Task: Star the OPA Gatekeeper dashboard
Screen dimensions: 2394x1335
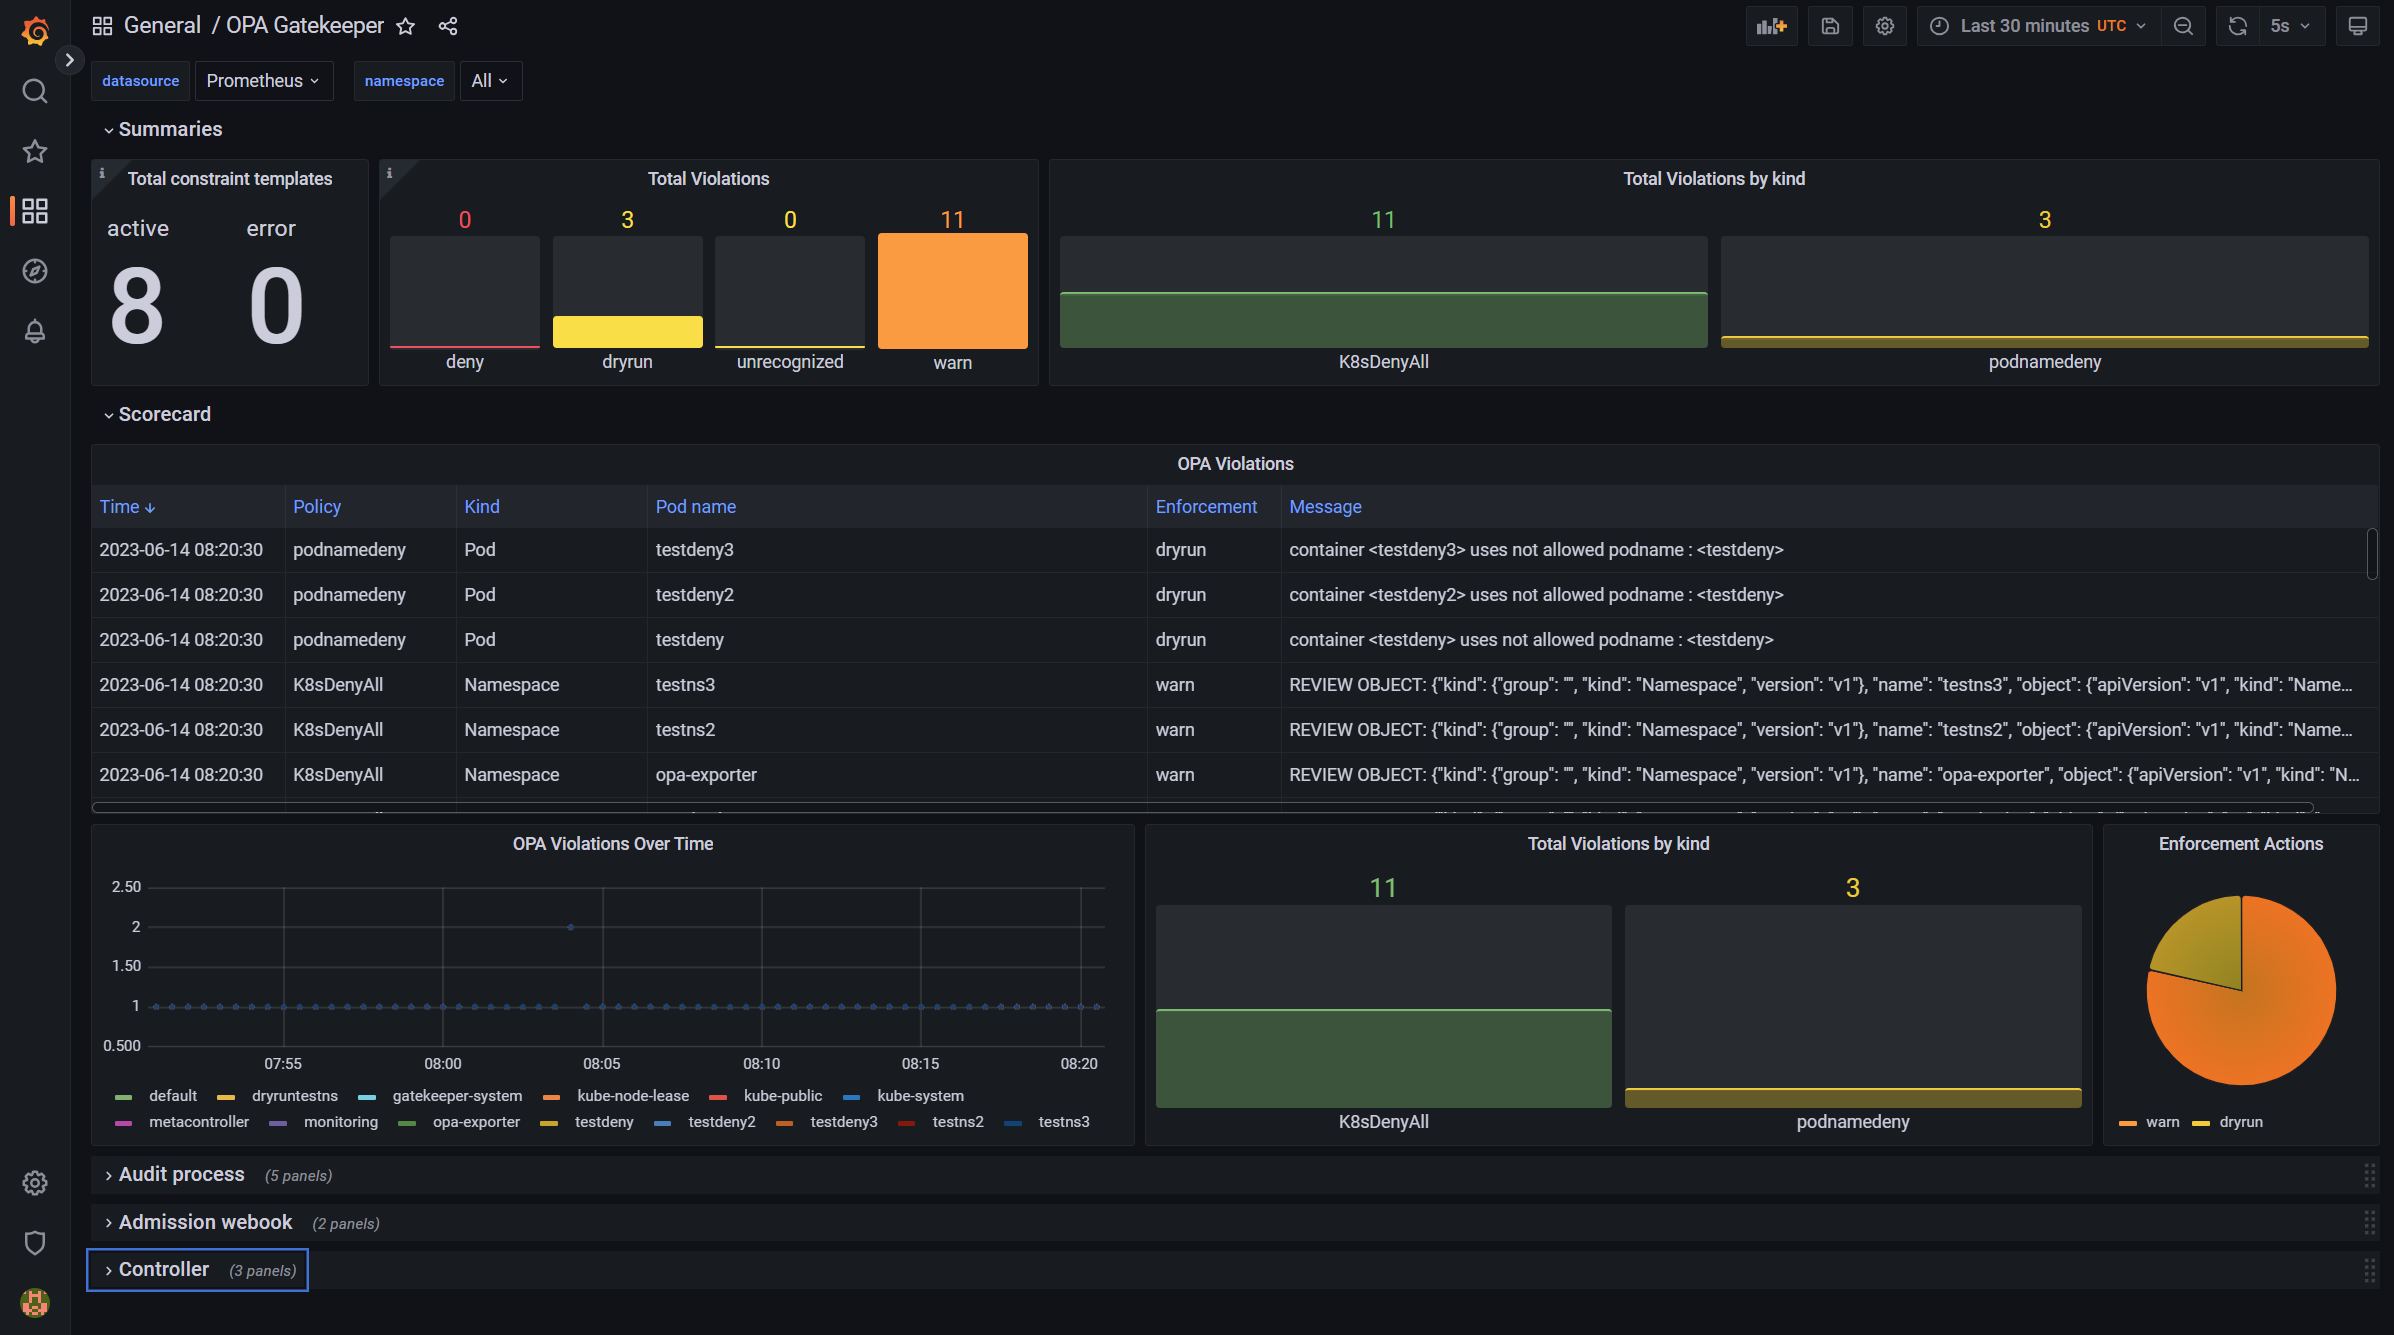Action: (405, 26)
